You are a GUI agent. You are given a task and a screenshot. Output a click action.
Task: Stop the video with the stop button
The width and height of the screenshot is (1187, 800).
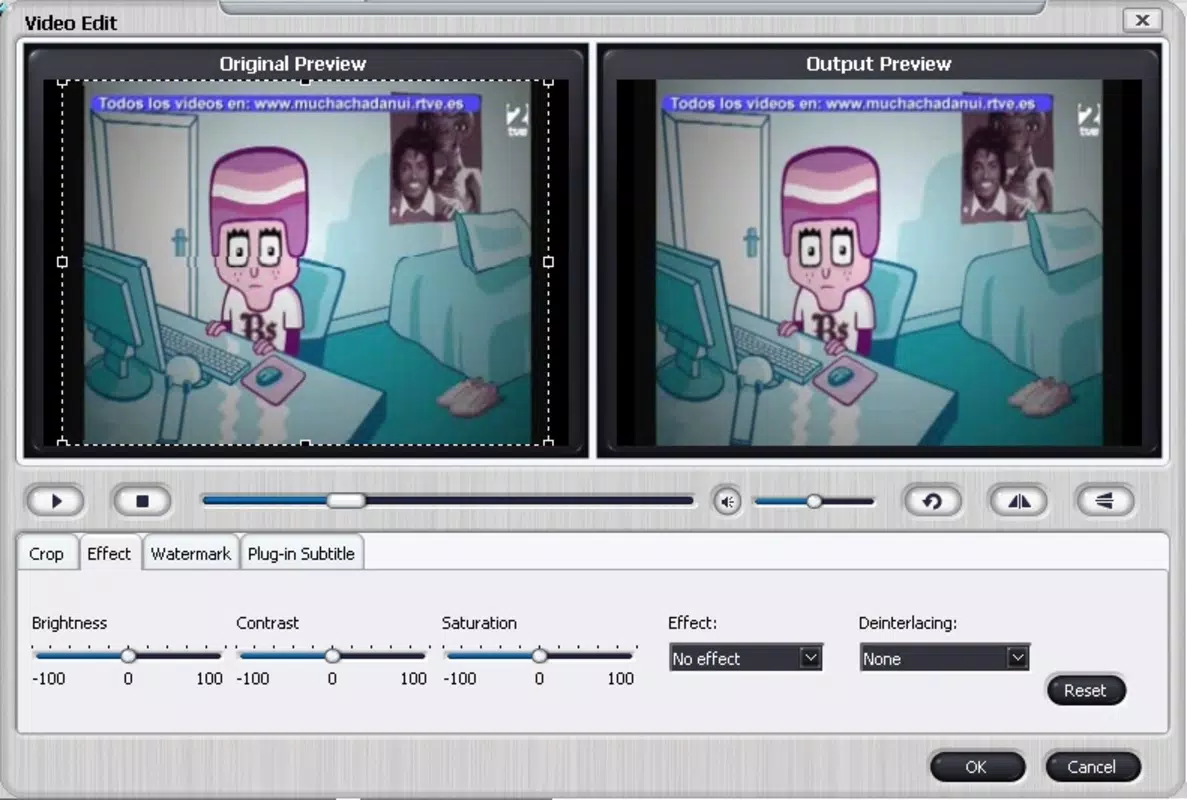click(x=142, y=501)
